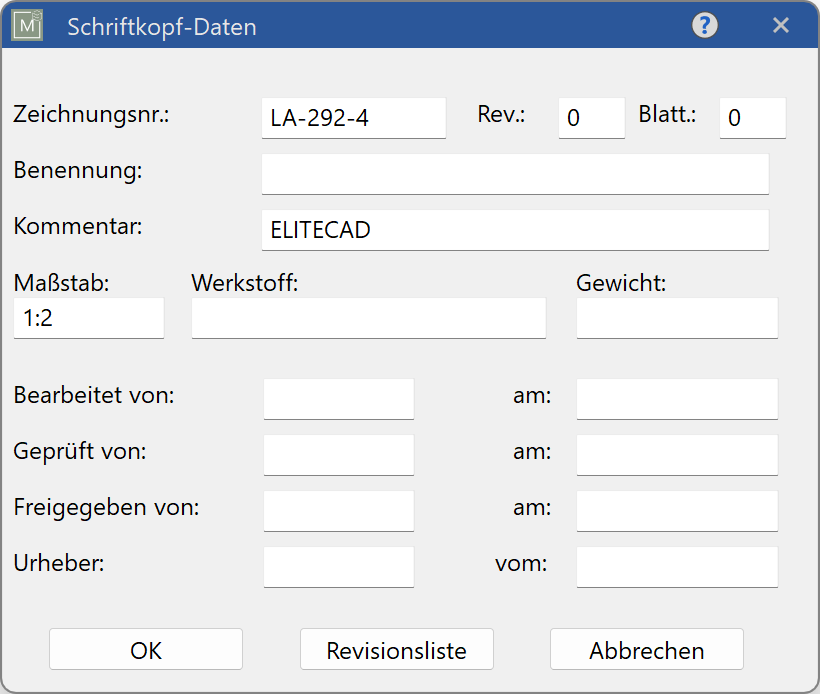Click the Abbrechen button
Screen dimensions: 820x694
pyautogui.click(x=646, y=650)
